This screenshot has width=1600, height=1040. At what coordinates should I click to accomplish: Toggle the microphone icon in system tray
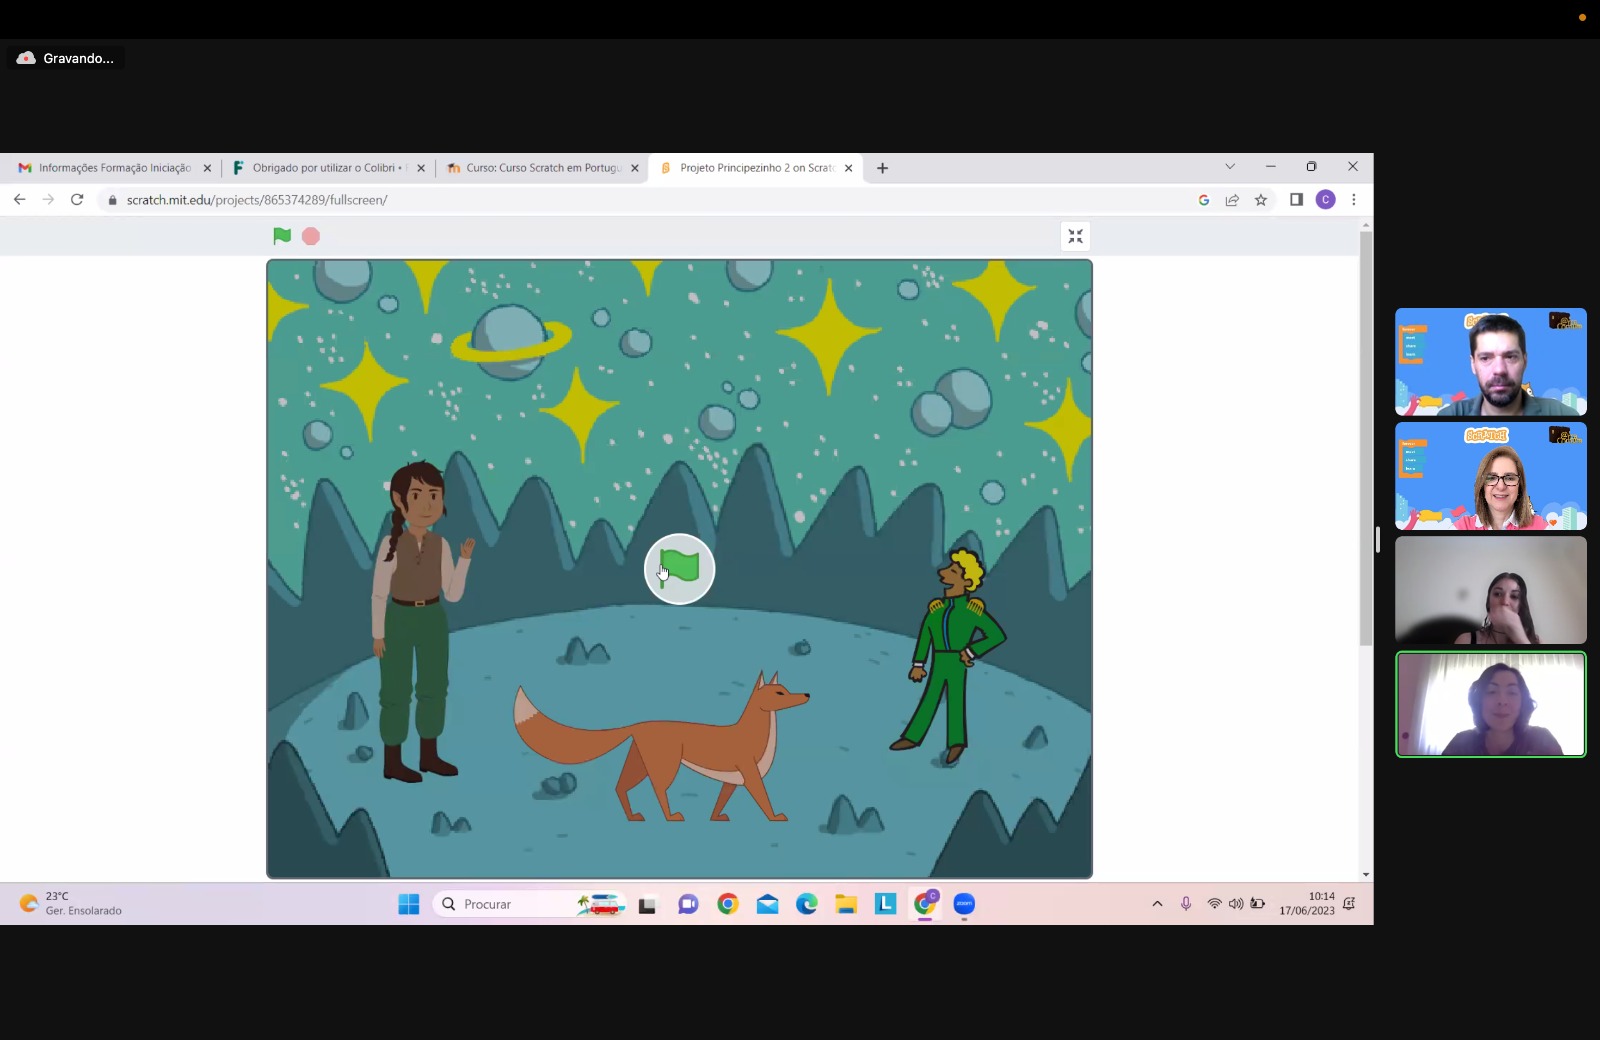click(1186, 904)
